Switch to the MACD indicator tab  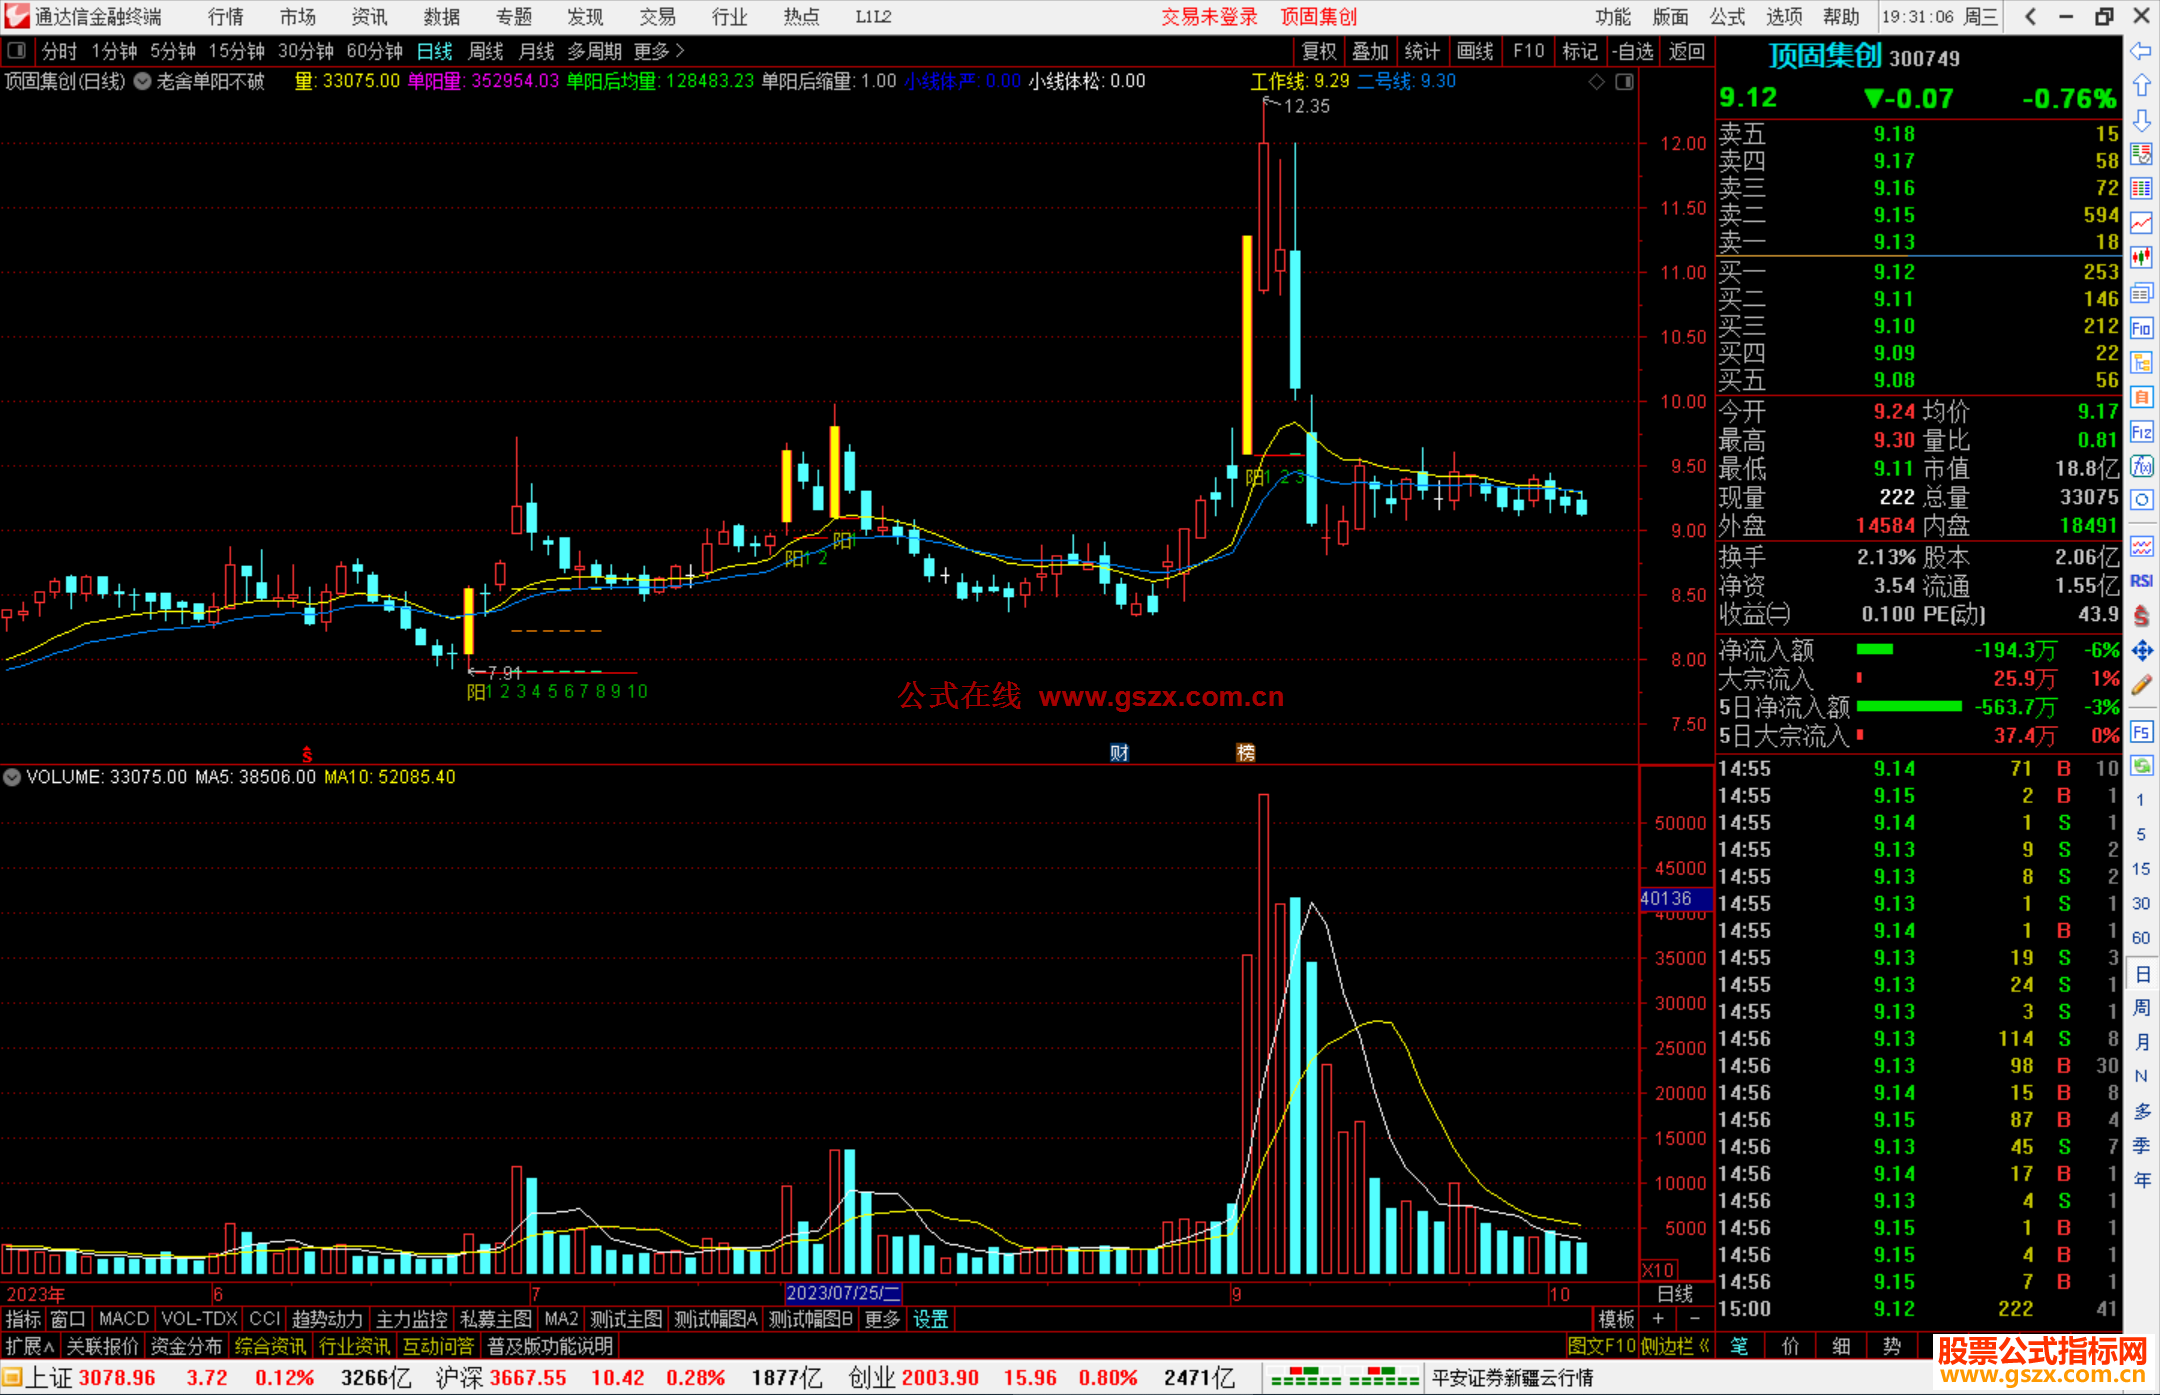123,1319
